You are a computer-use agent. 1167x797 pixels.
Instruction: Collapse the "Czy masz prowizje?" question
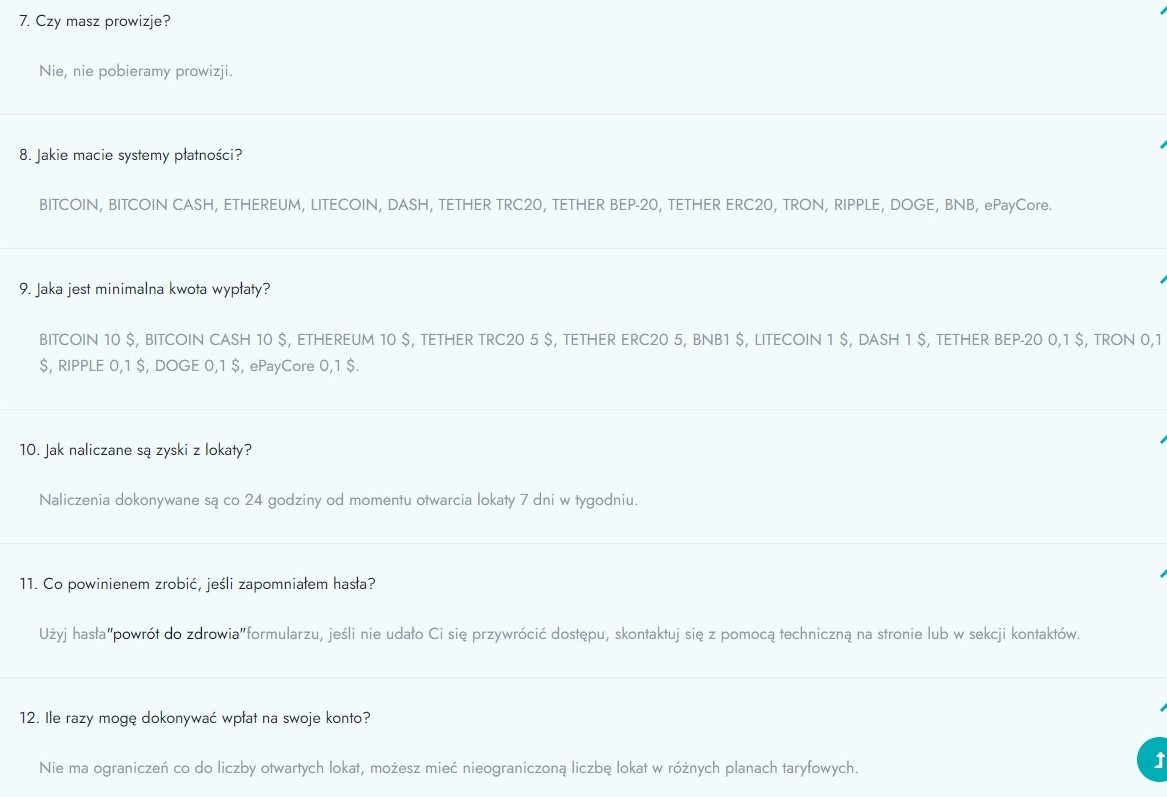[95, 21]
